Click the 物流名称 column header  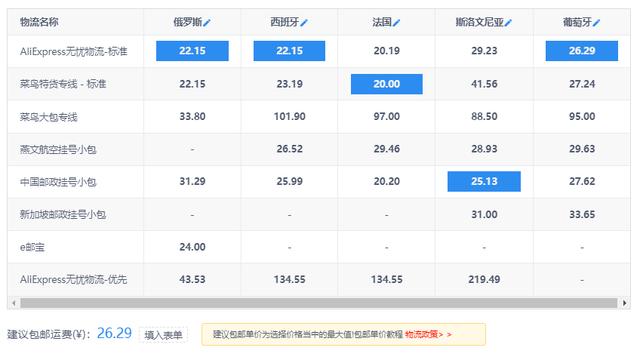[x=39, y=22]
